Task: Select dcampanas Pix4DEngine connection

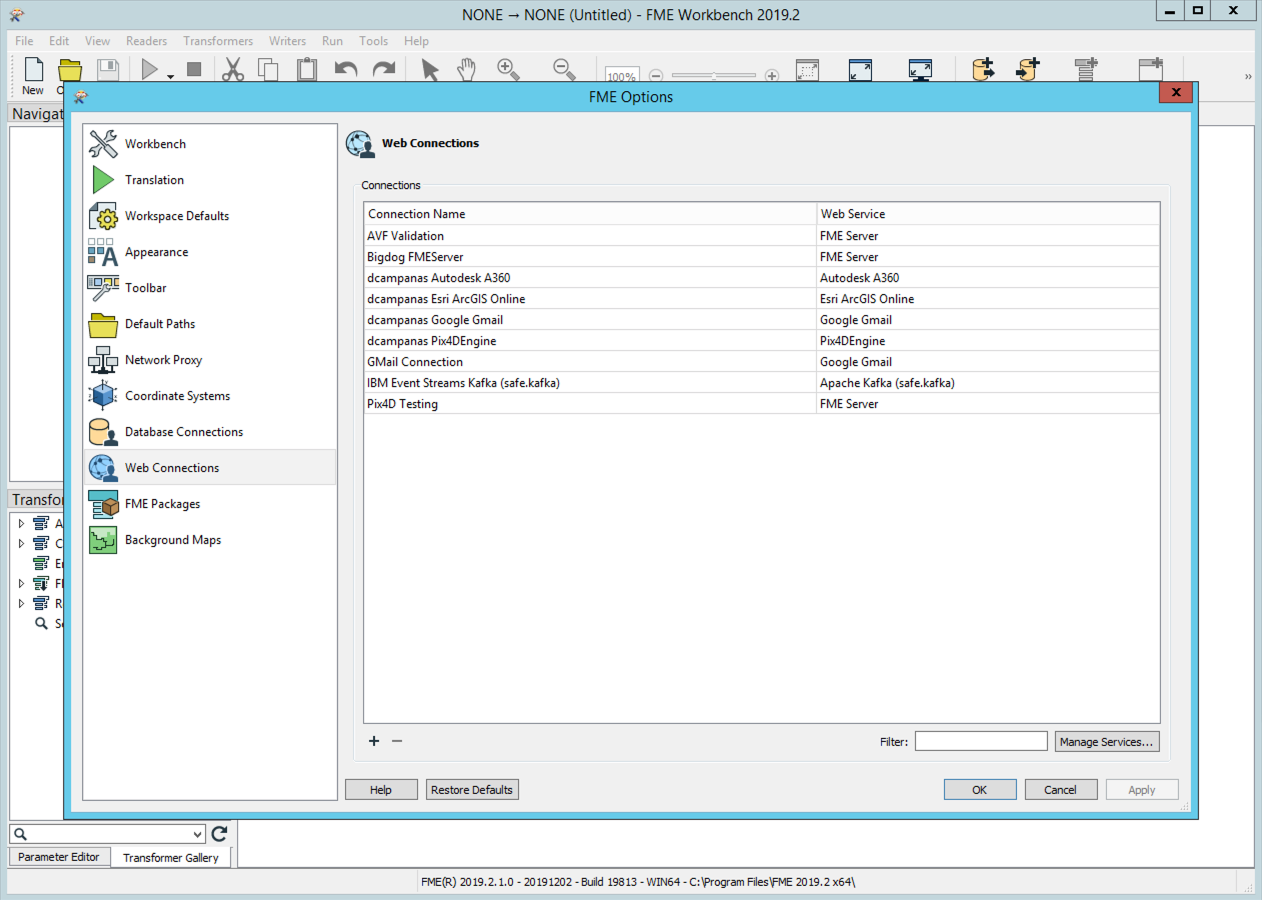Action: tap(762, 341)
